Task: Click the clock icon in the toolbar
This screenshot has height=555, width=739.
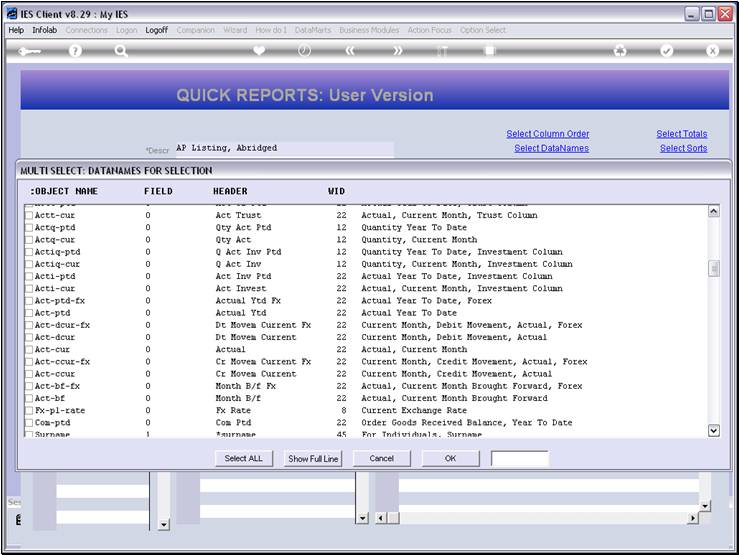Action: point(304,50)
